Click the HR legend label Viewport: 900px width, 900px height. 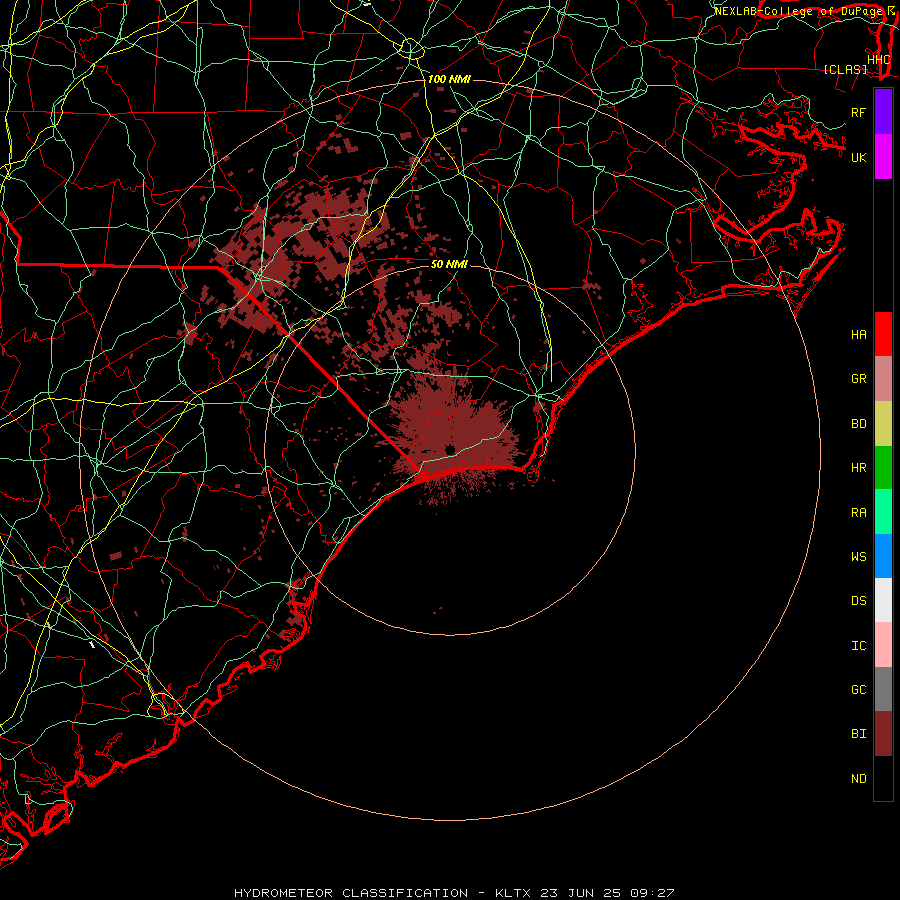858,468
